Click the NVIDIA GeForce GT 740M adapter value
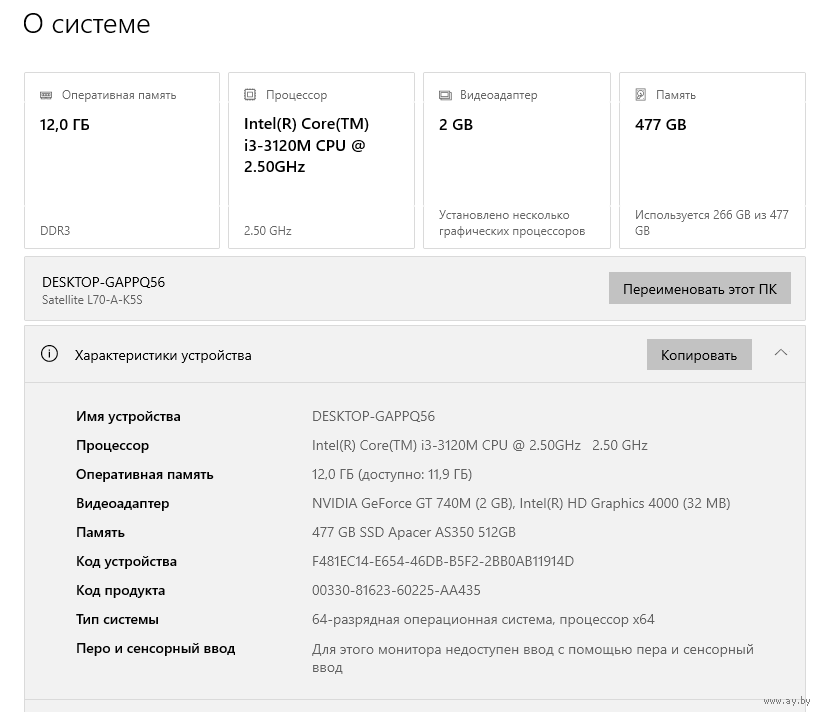 (x=412, y=503)
